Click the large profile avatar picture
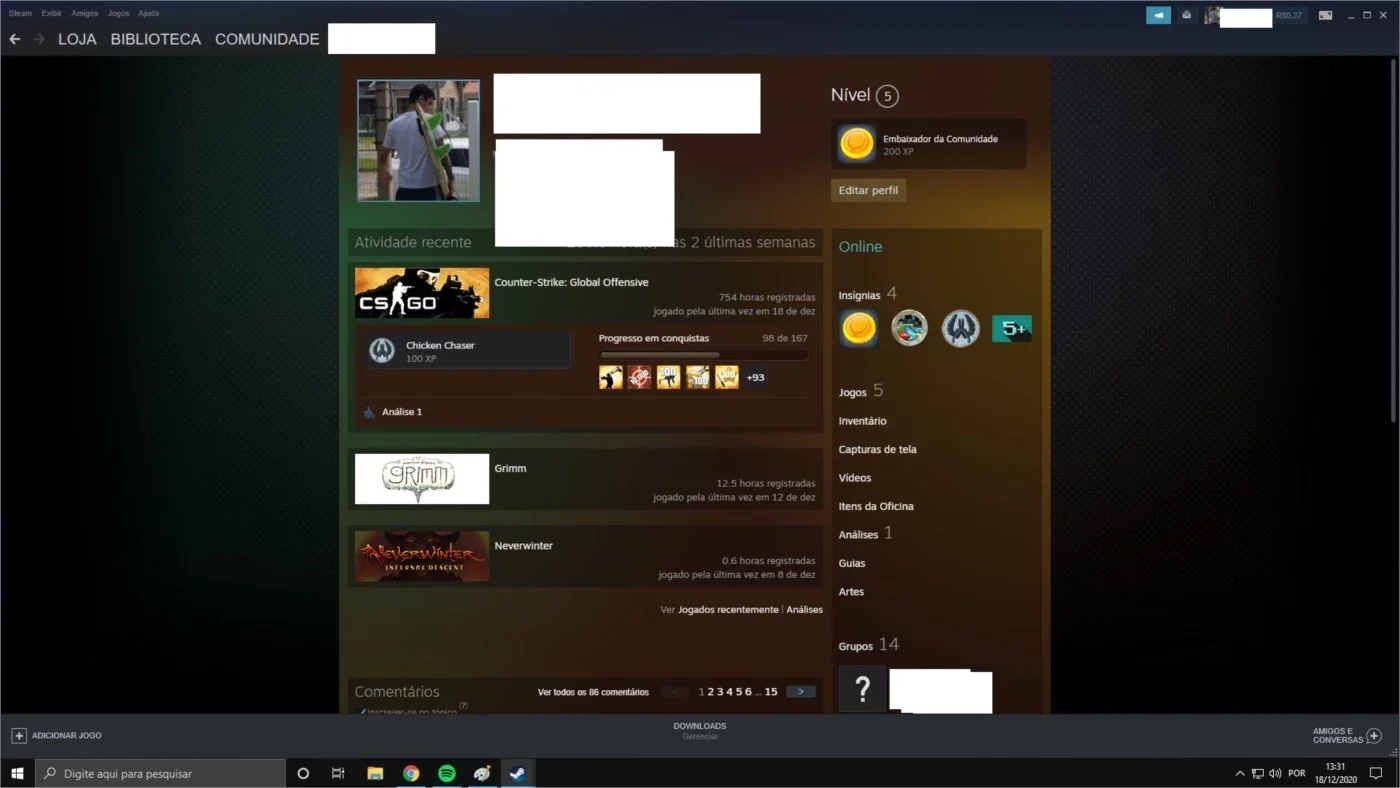This screenshot has height=788, width=1400. 418,141
